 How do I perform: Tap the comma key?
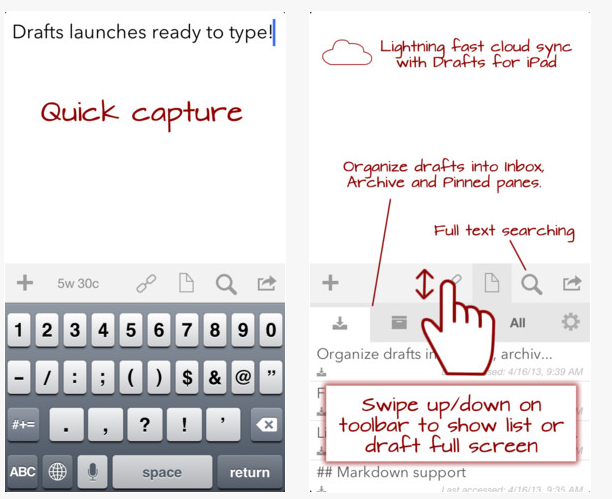click(x=105, y=424)
